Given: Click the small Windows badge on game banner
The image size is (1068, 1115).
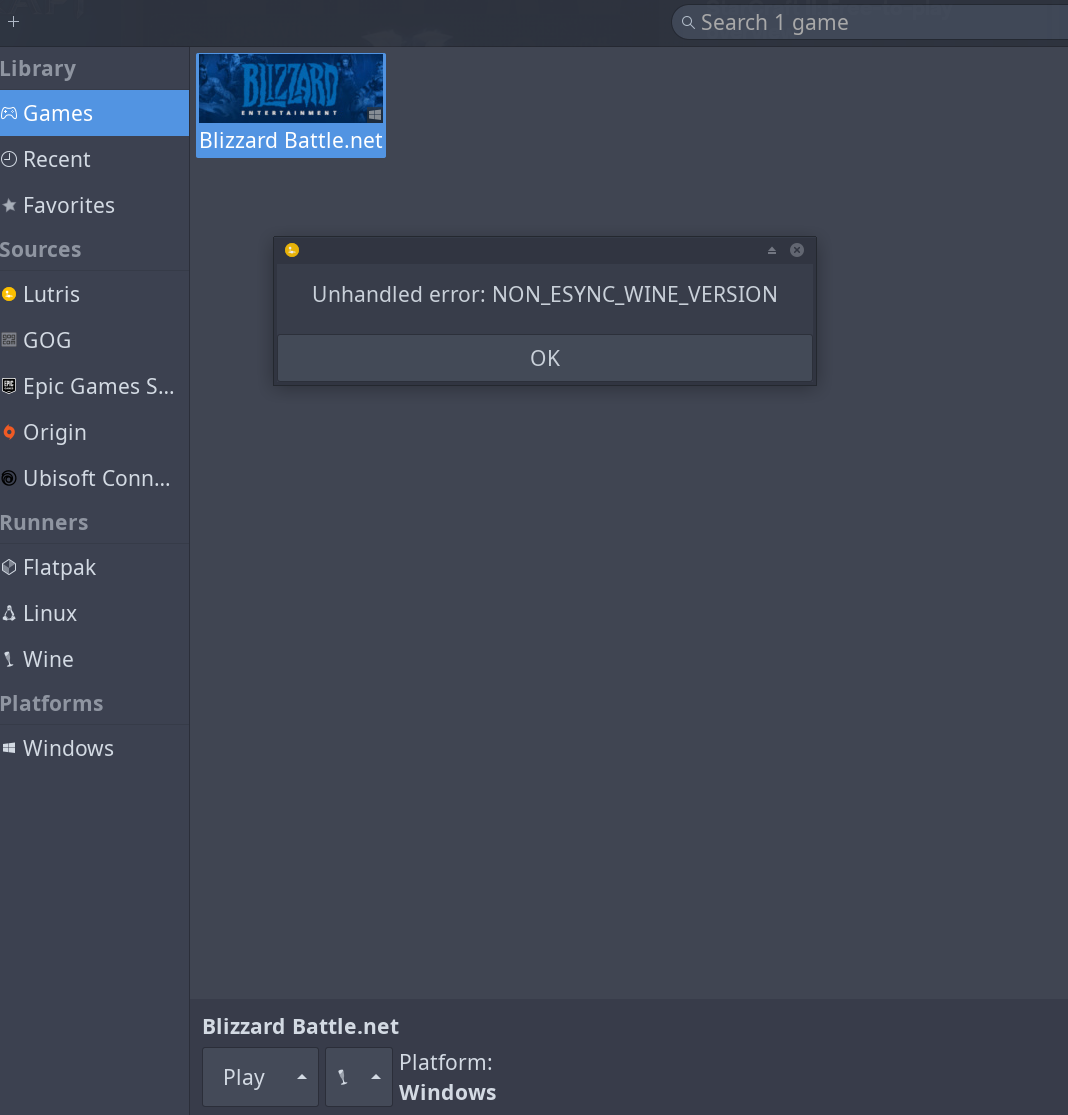Looking at the screenshot, I should coord(375,115).
